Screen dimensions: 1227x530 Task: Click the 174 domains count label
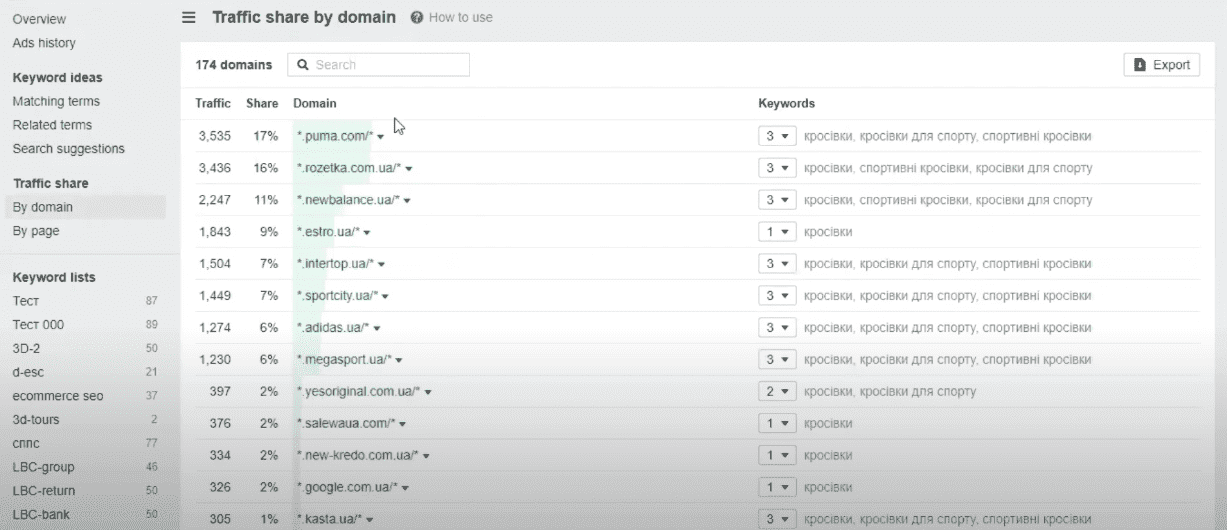click(x=234, y=65)
